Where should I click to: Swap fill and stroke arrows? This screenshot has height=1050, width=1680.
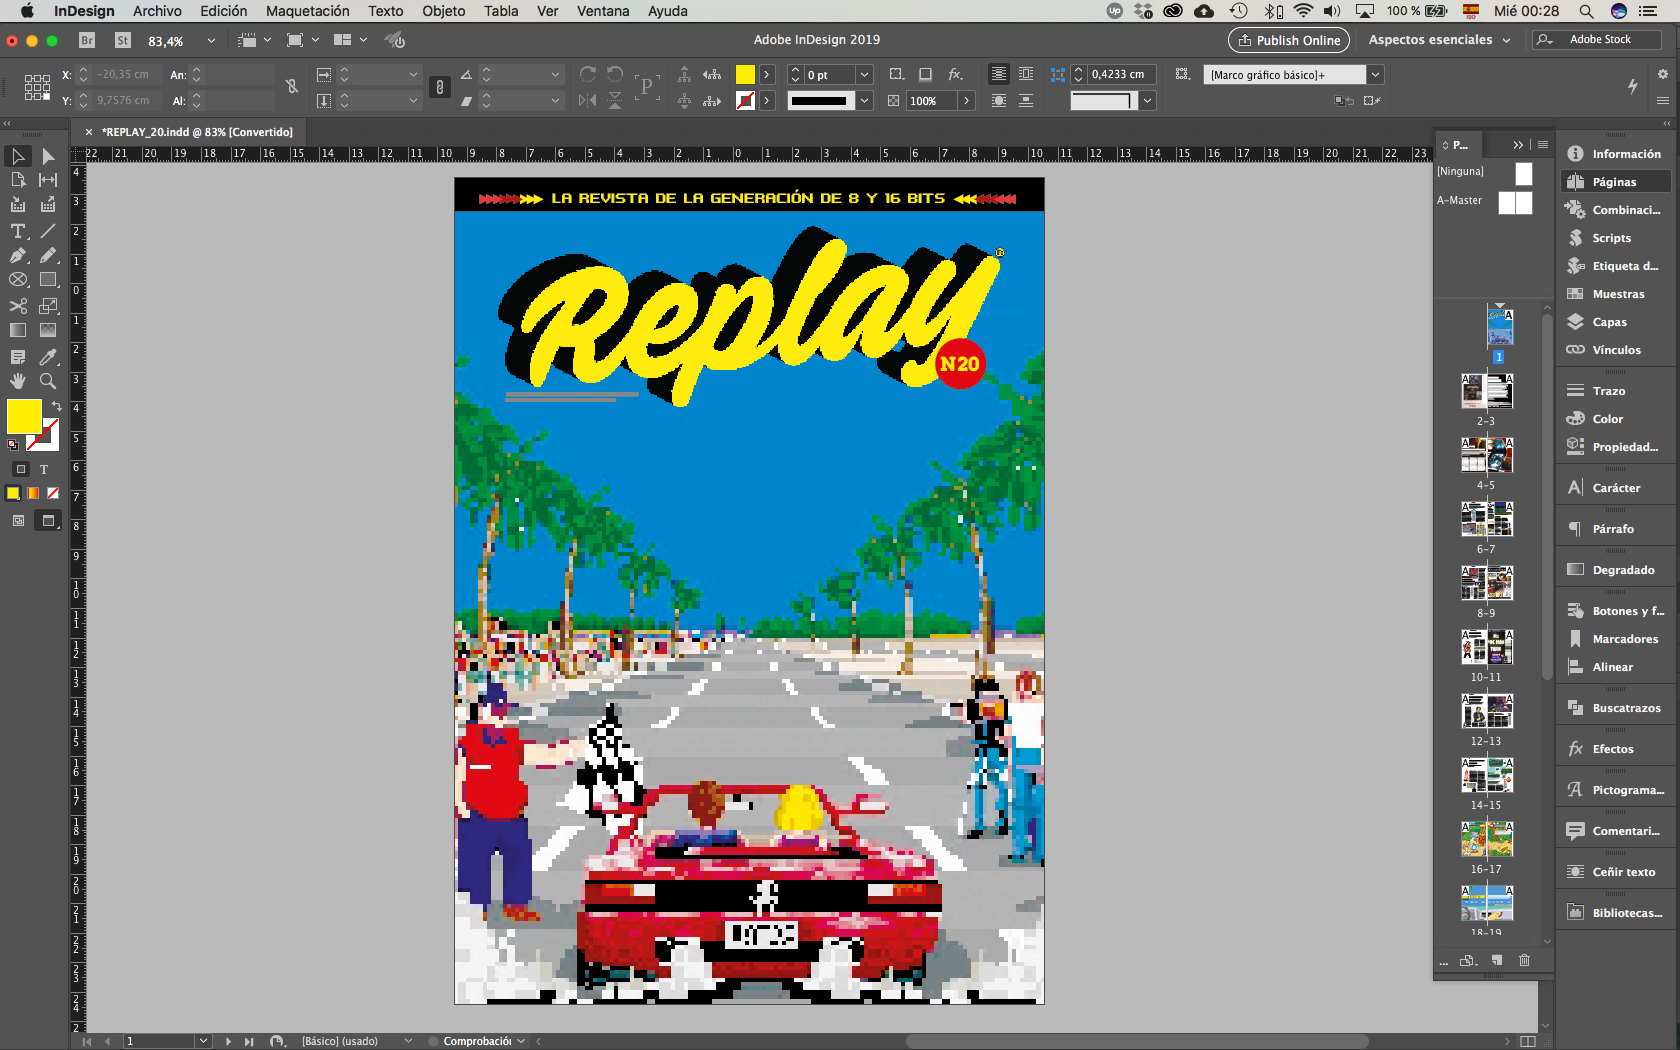pyautogui.click(x=57, y=406)
